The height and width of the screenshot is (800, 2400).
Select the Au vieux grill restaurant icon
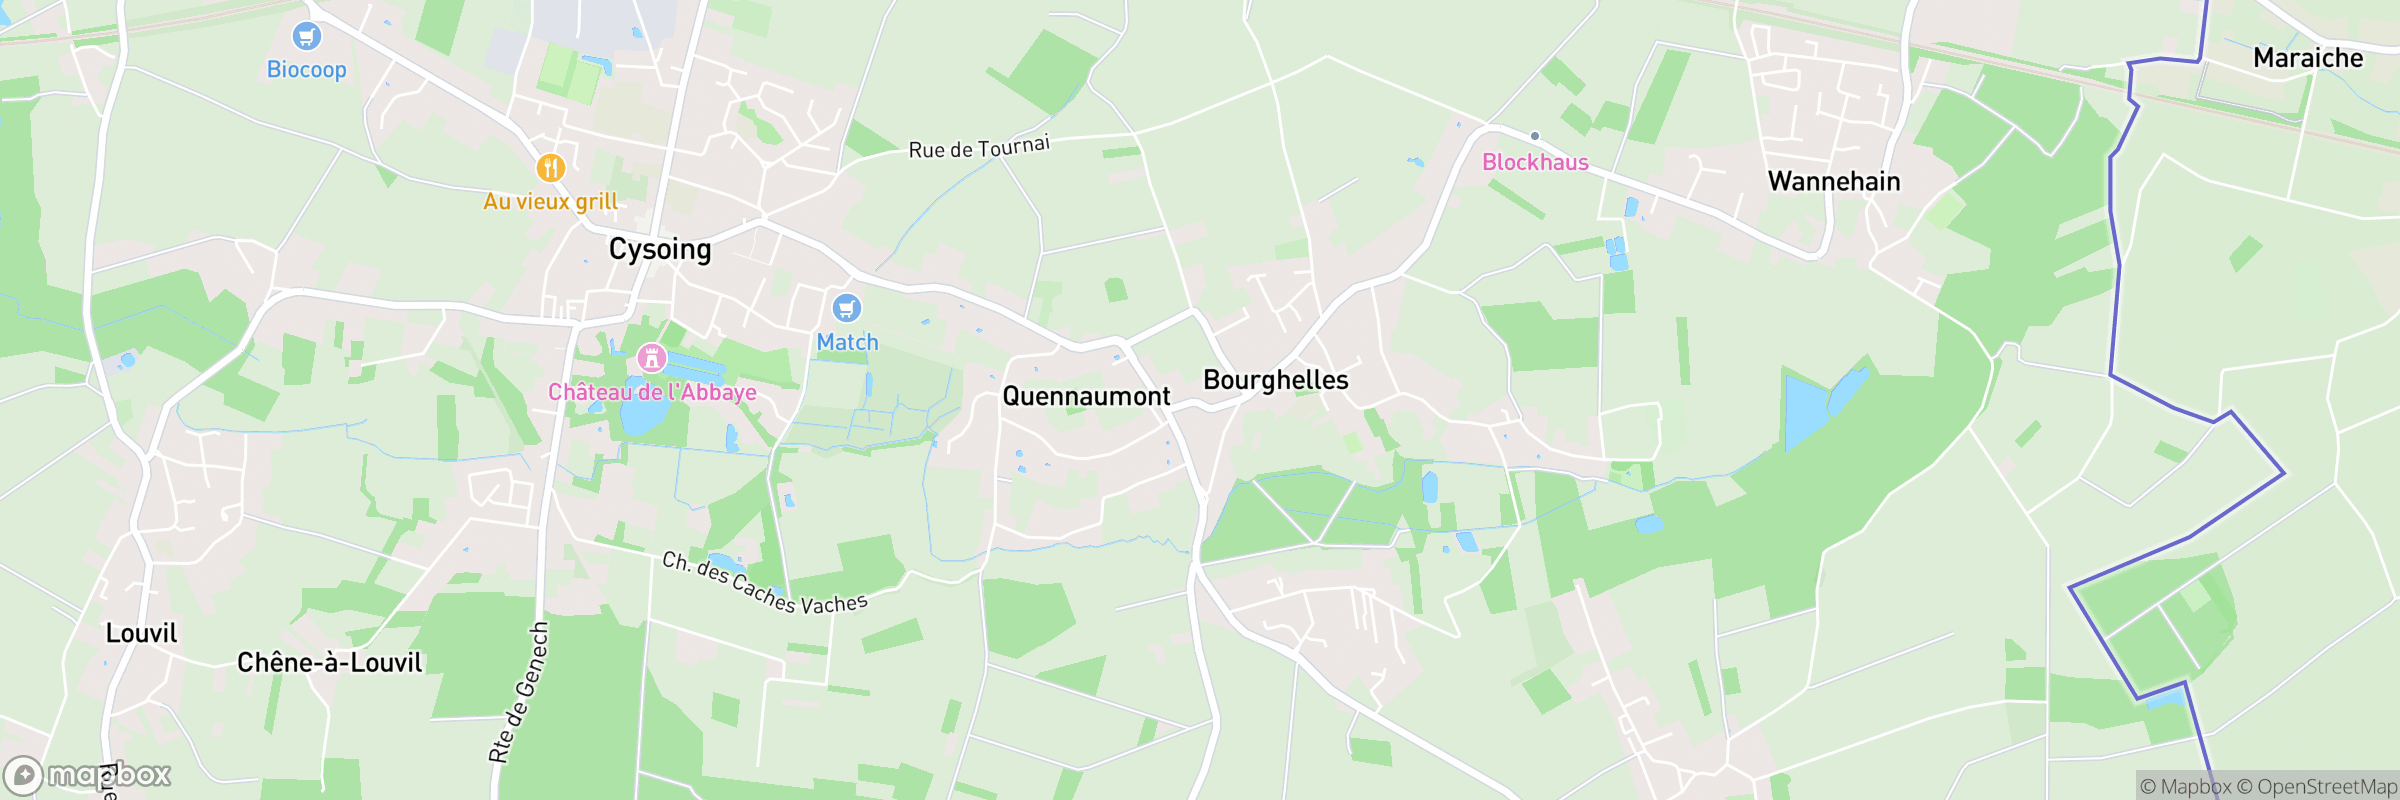[x=550, y=167]
